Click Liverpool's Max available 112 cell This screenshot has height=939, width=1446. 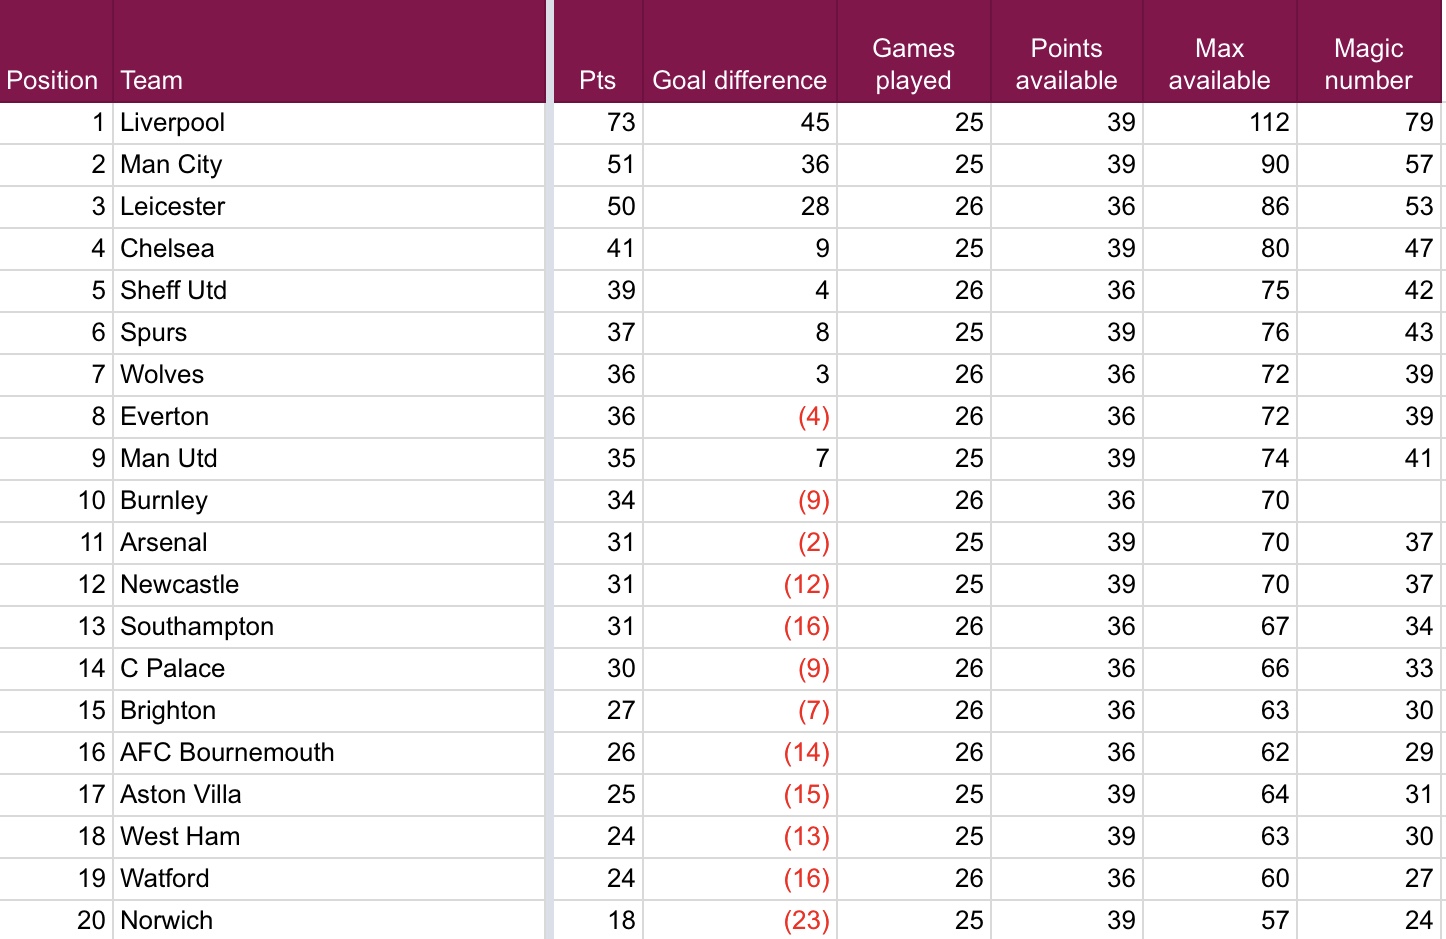(x=1219, y=123)
